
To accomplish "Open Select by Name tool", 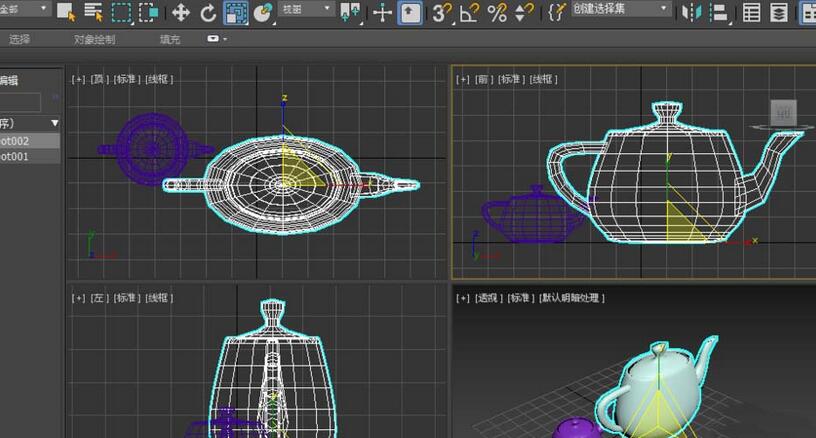I will [93, 12].
